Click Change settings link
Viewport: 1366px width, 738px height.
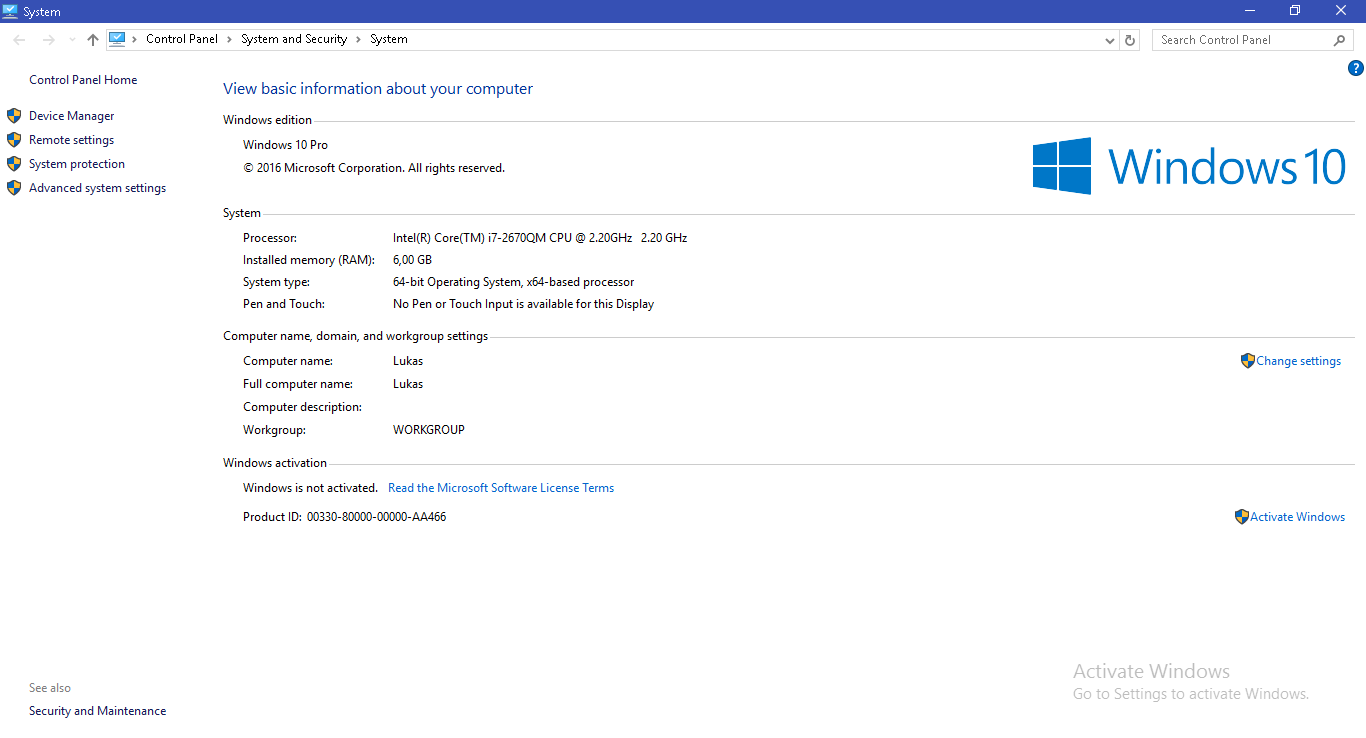1299,361
